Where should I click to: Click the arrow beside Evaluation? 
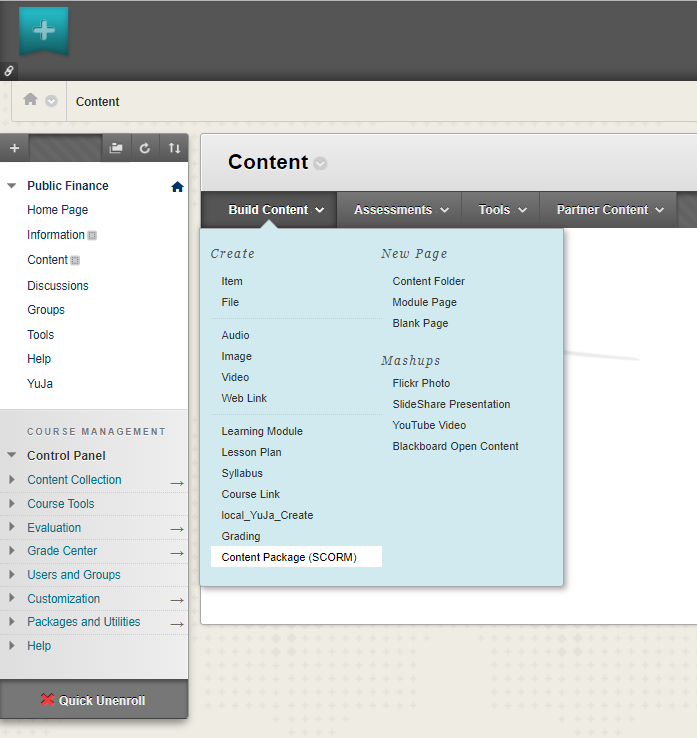[177, 529]
